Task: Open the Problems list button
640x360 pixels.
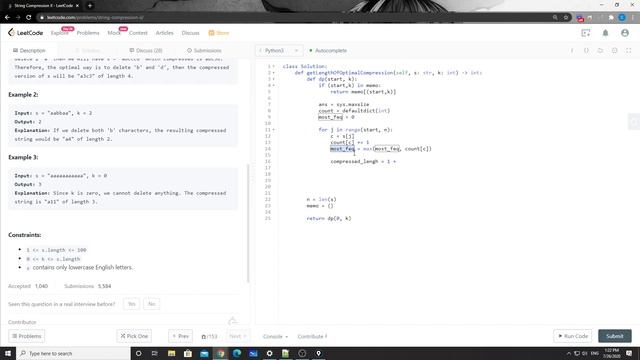Action: coord(27,336)
